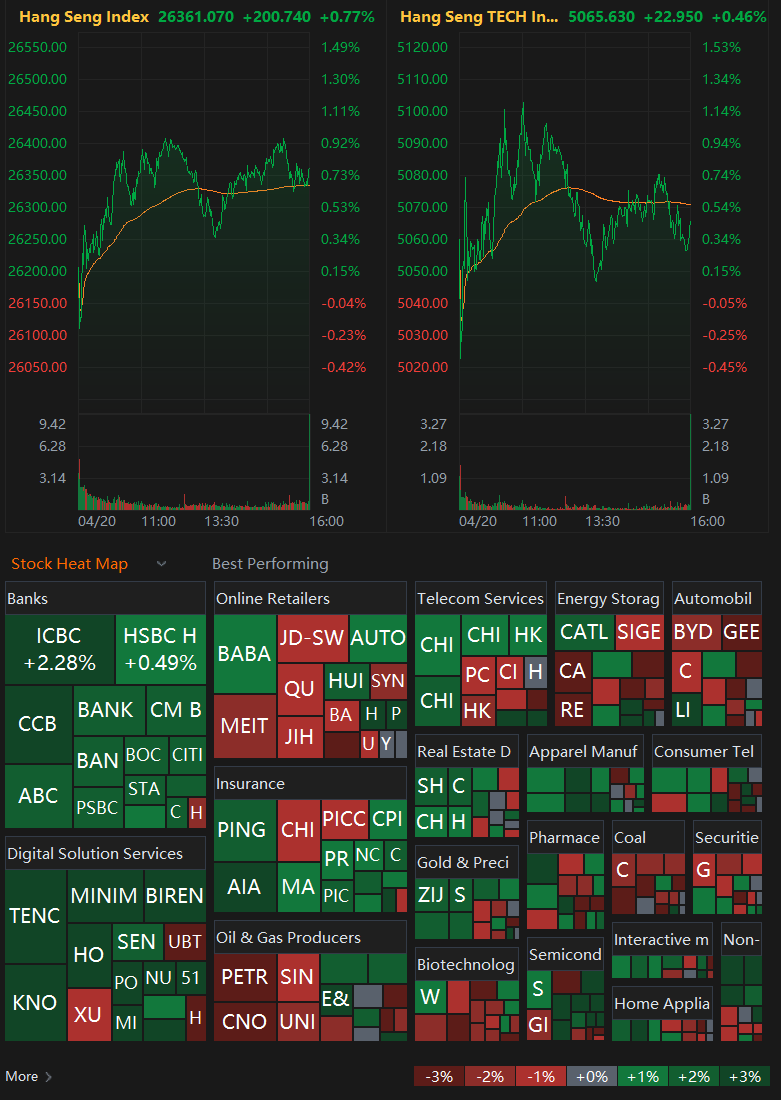Select the +3% legend color swatch
The height and width of the screenshot is (1100, 781).
tap(745, 1076)
